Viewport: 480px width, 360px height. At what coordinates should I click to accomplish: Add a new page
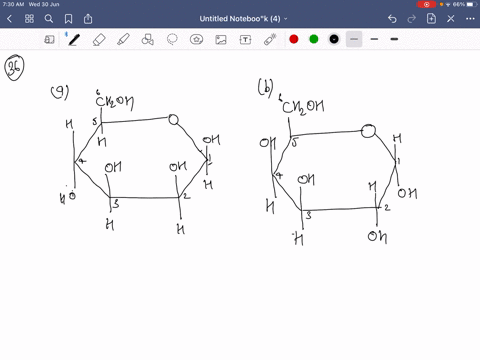coord(431,19)
